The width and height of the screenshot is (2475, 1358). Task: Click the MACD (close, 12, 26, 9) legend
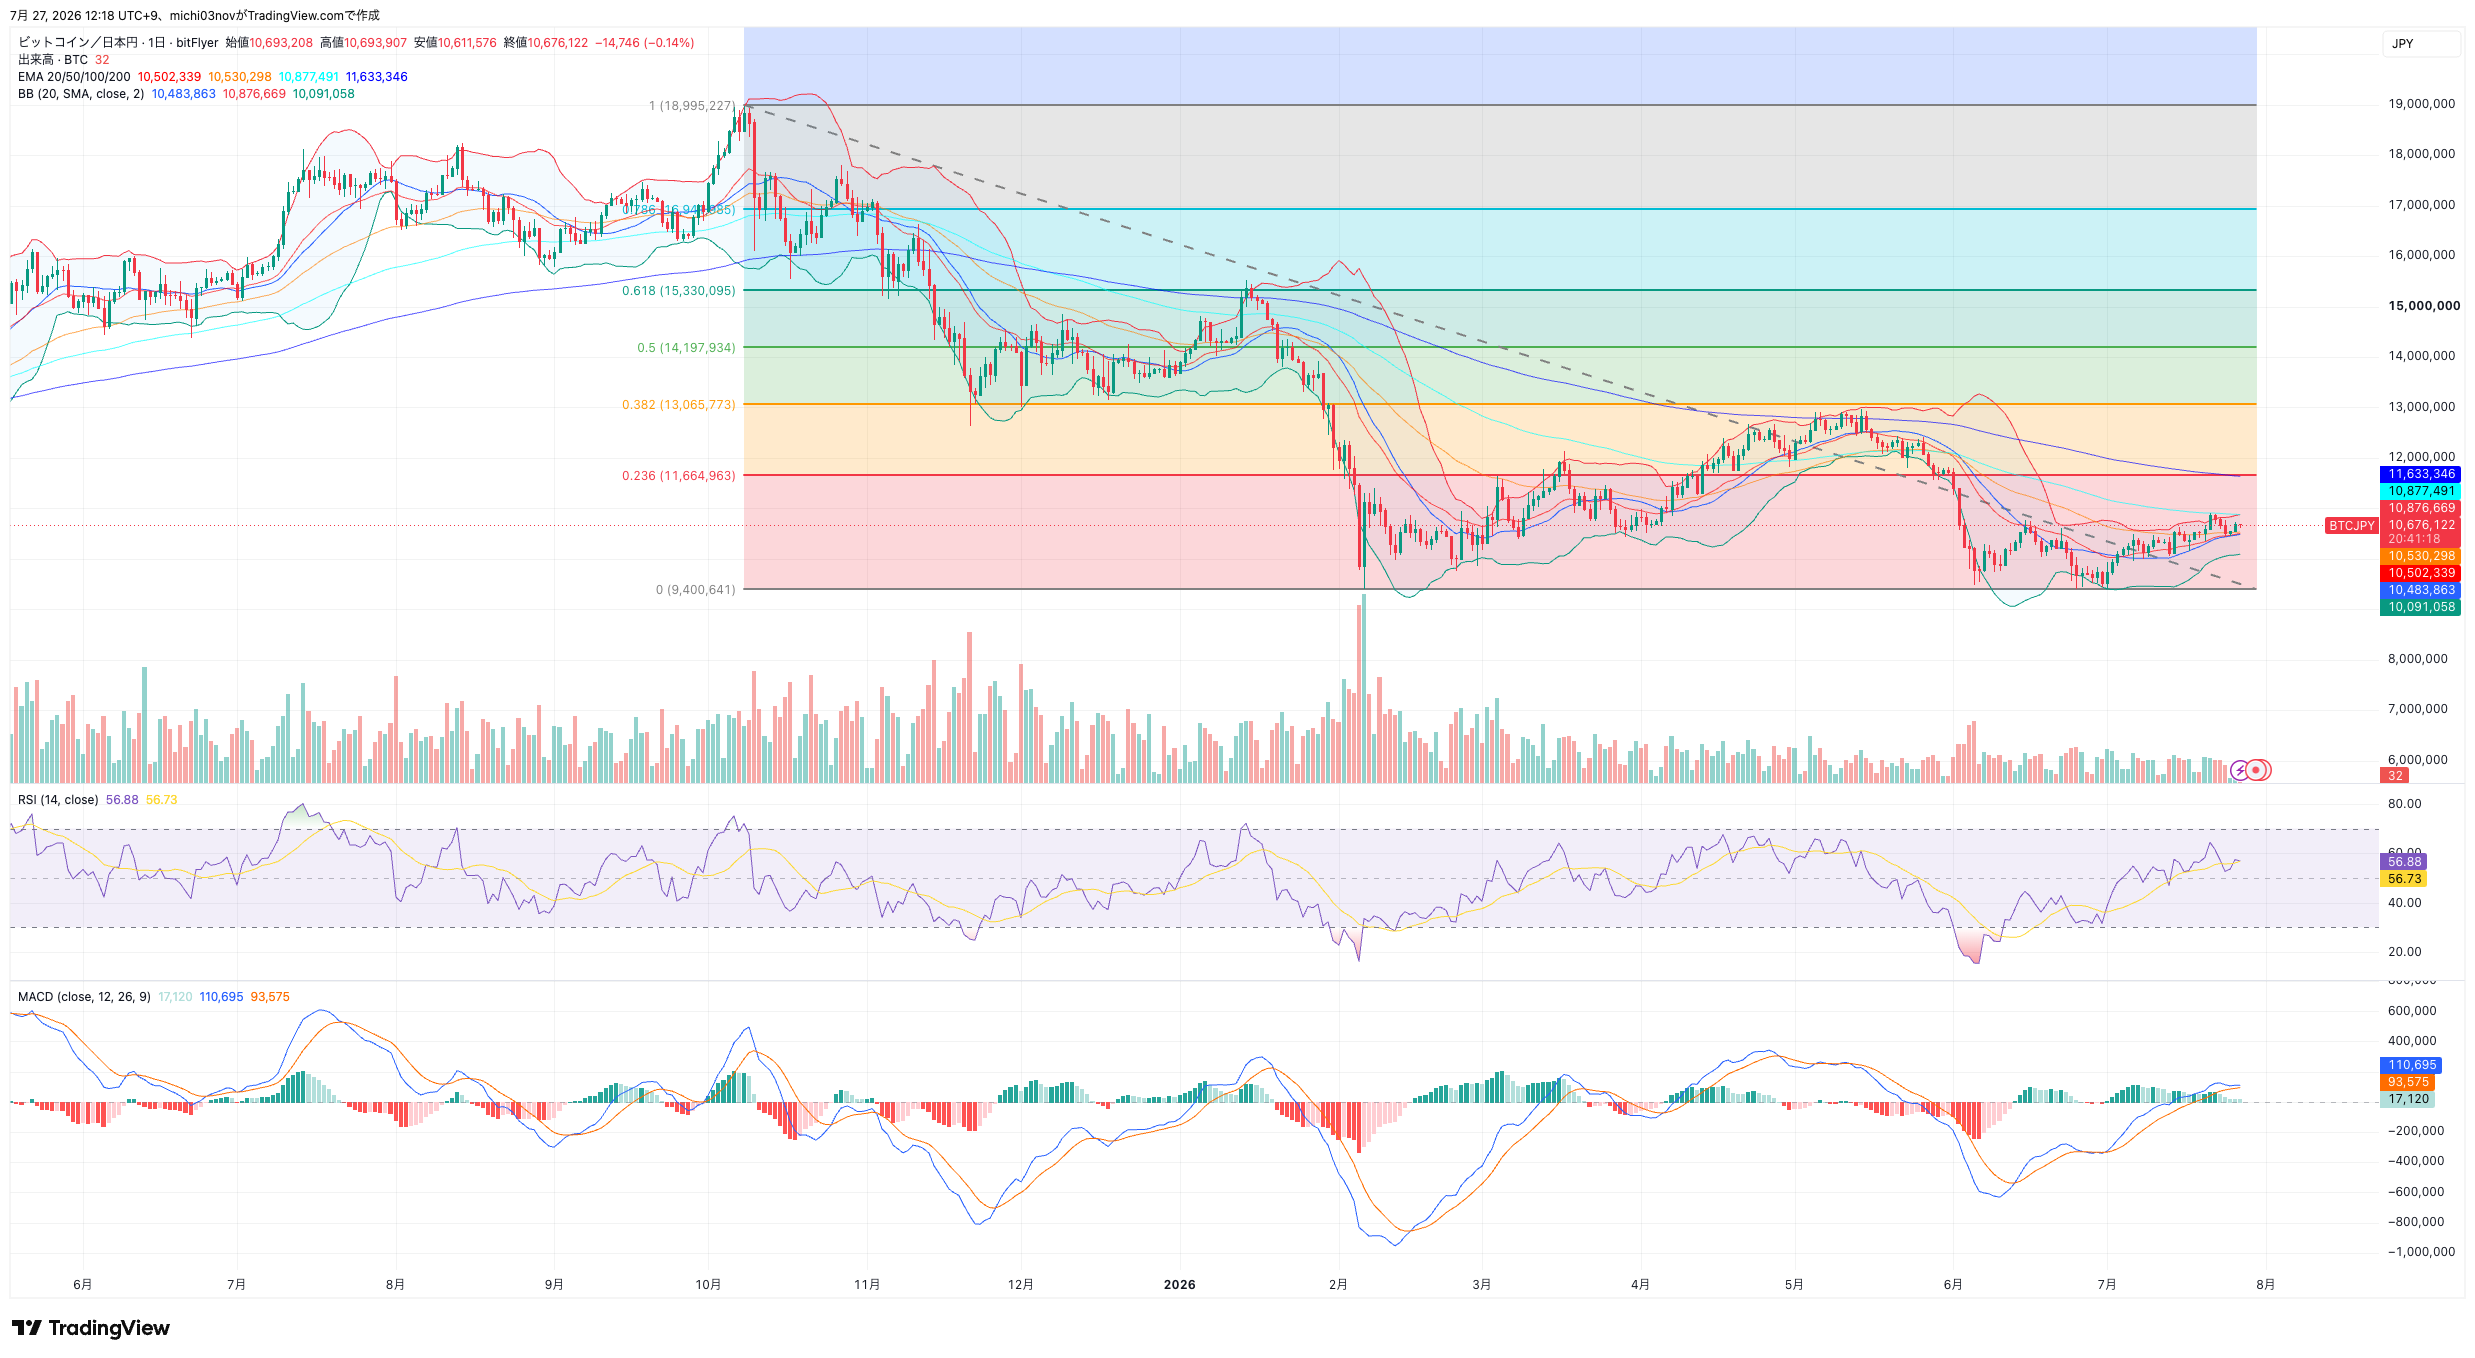pyautogui.click(x=84, y=997)
